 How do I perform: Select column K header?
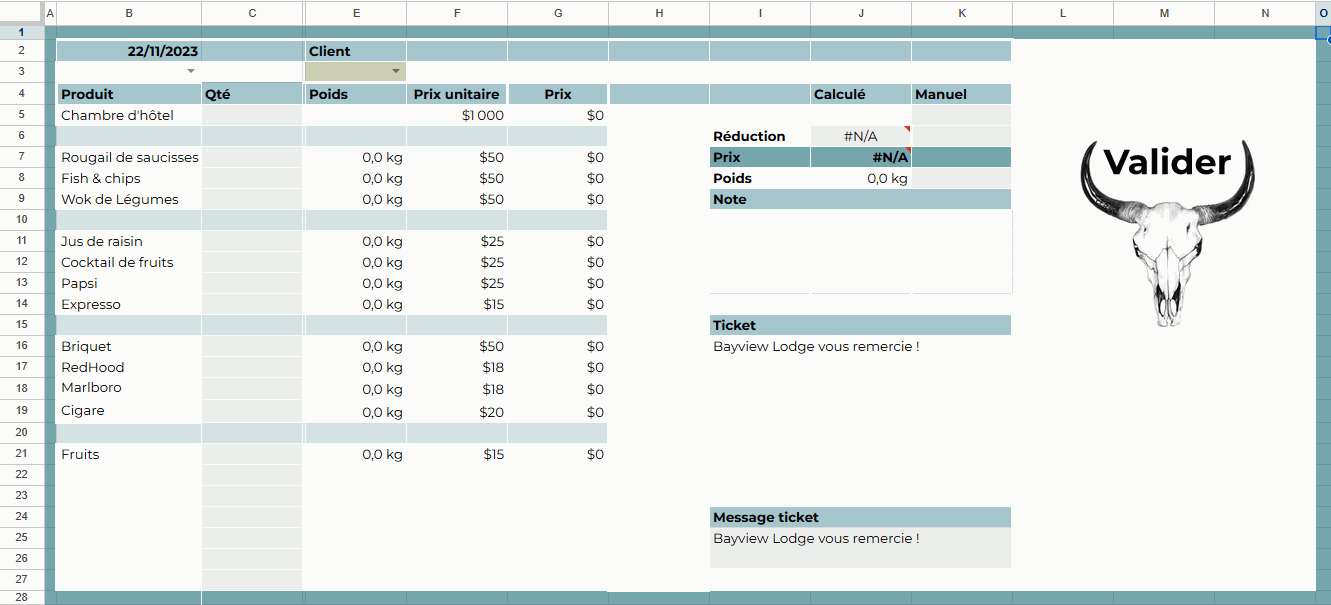[961, 13]
